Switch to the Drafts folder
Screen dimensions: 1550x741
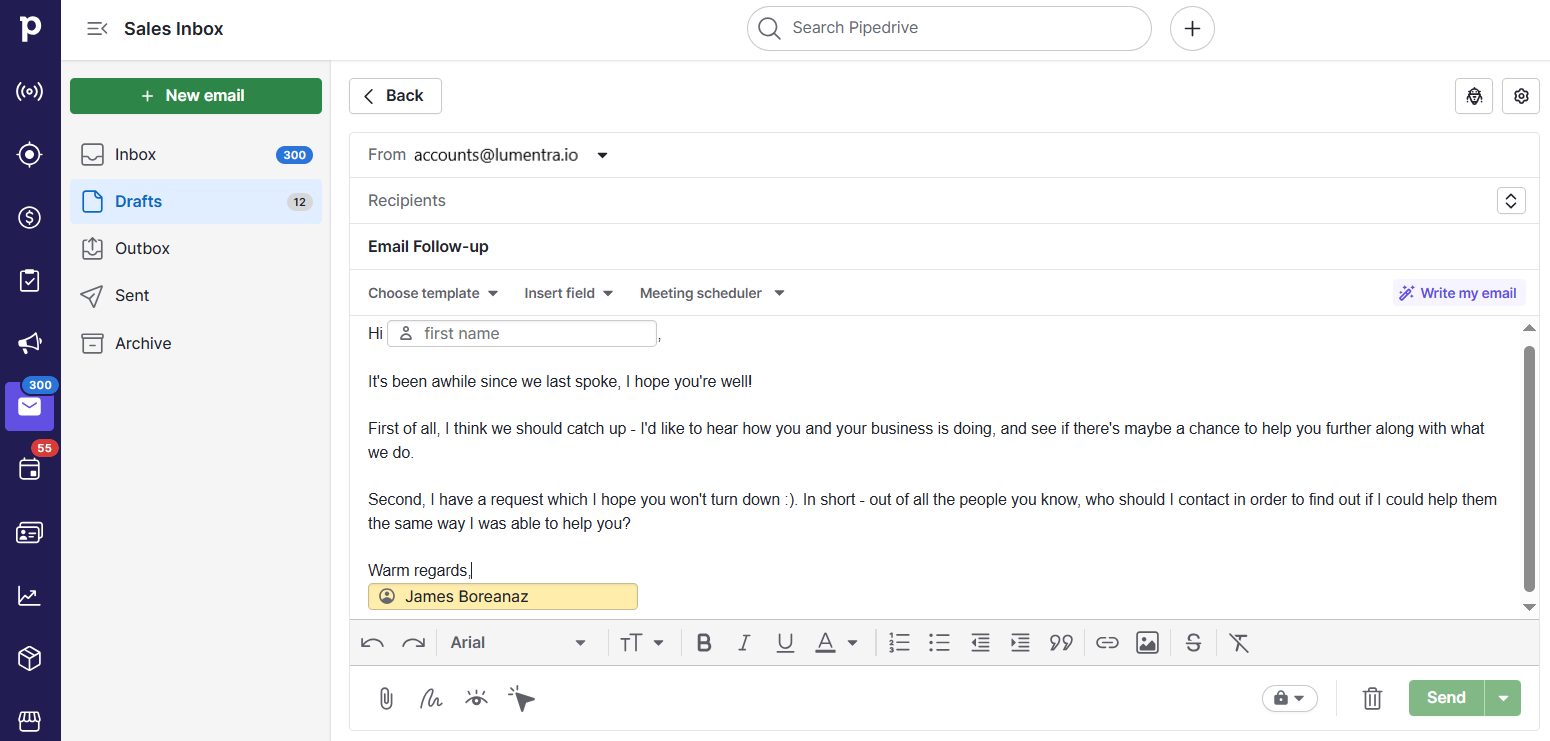[x=140, y=201]
